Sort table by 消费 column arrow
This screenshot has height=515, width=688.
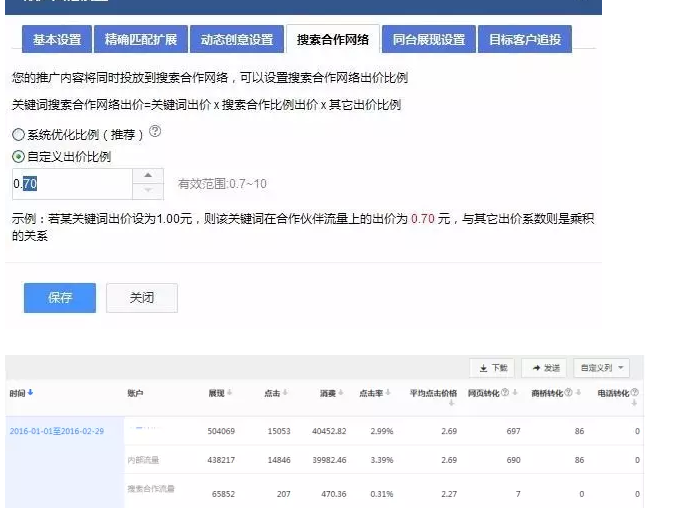click(x=342, y=393)
